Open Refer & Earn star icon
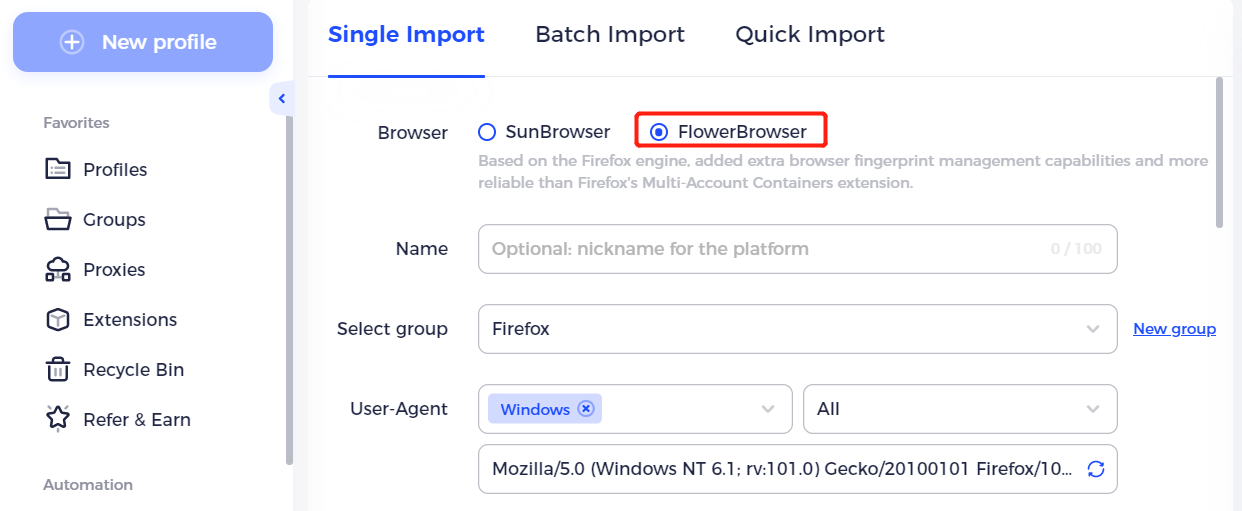1242x511 pixels. (58, 418)
